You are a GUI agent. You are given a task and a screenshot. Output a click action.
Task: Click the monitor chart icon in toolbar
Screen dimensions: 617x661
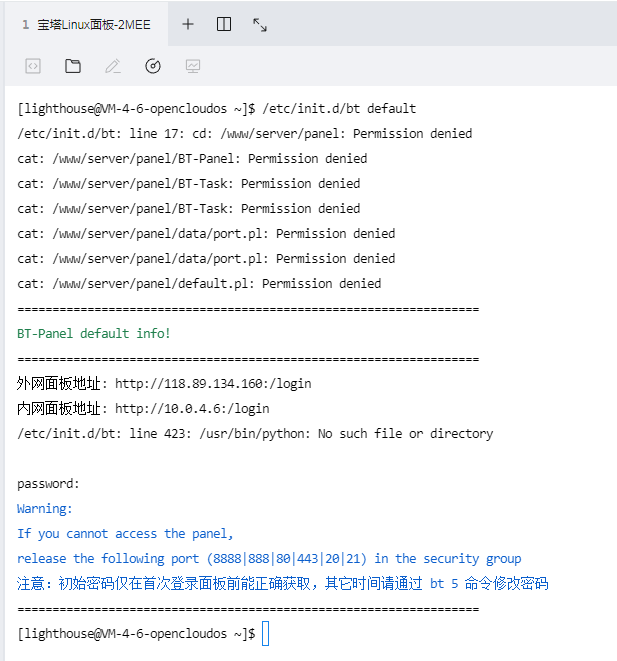(x=193, y=66)
